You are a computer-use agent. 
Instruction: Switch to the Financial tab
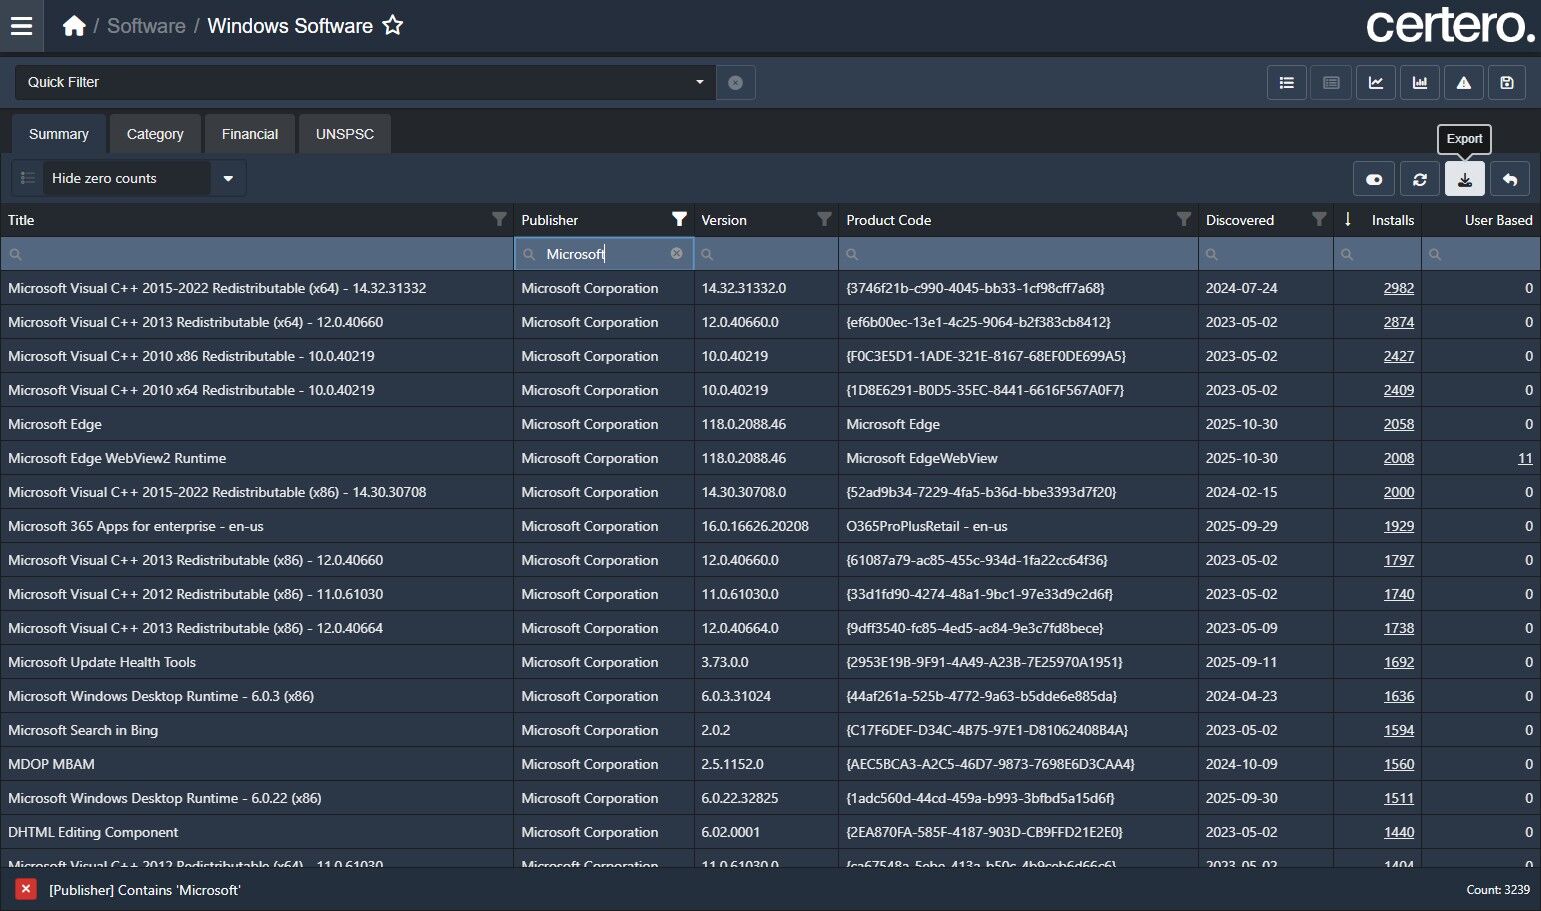coord(250,134)
